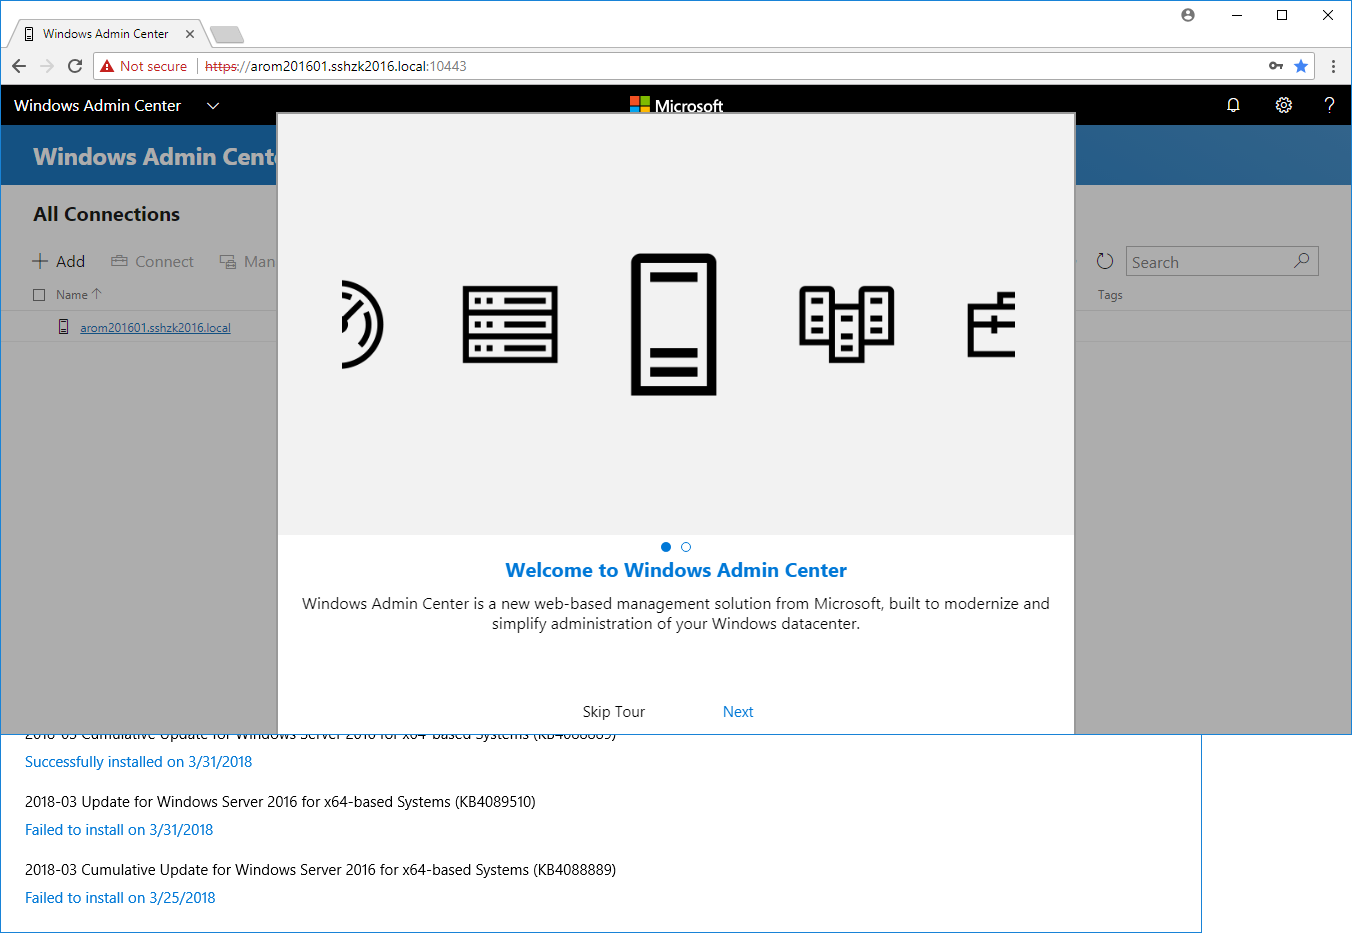This screenshot has width=1352, height=933.
Task: Click Windows Admin Center header title
Action: (98, 105)
